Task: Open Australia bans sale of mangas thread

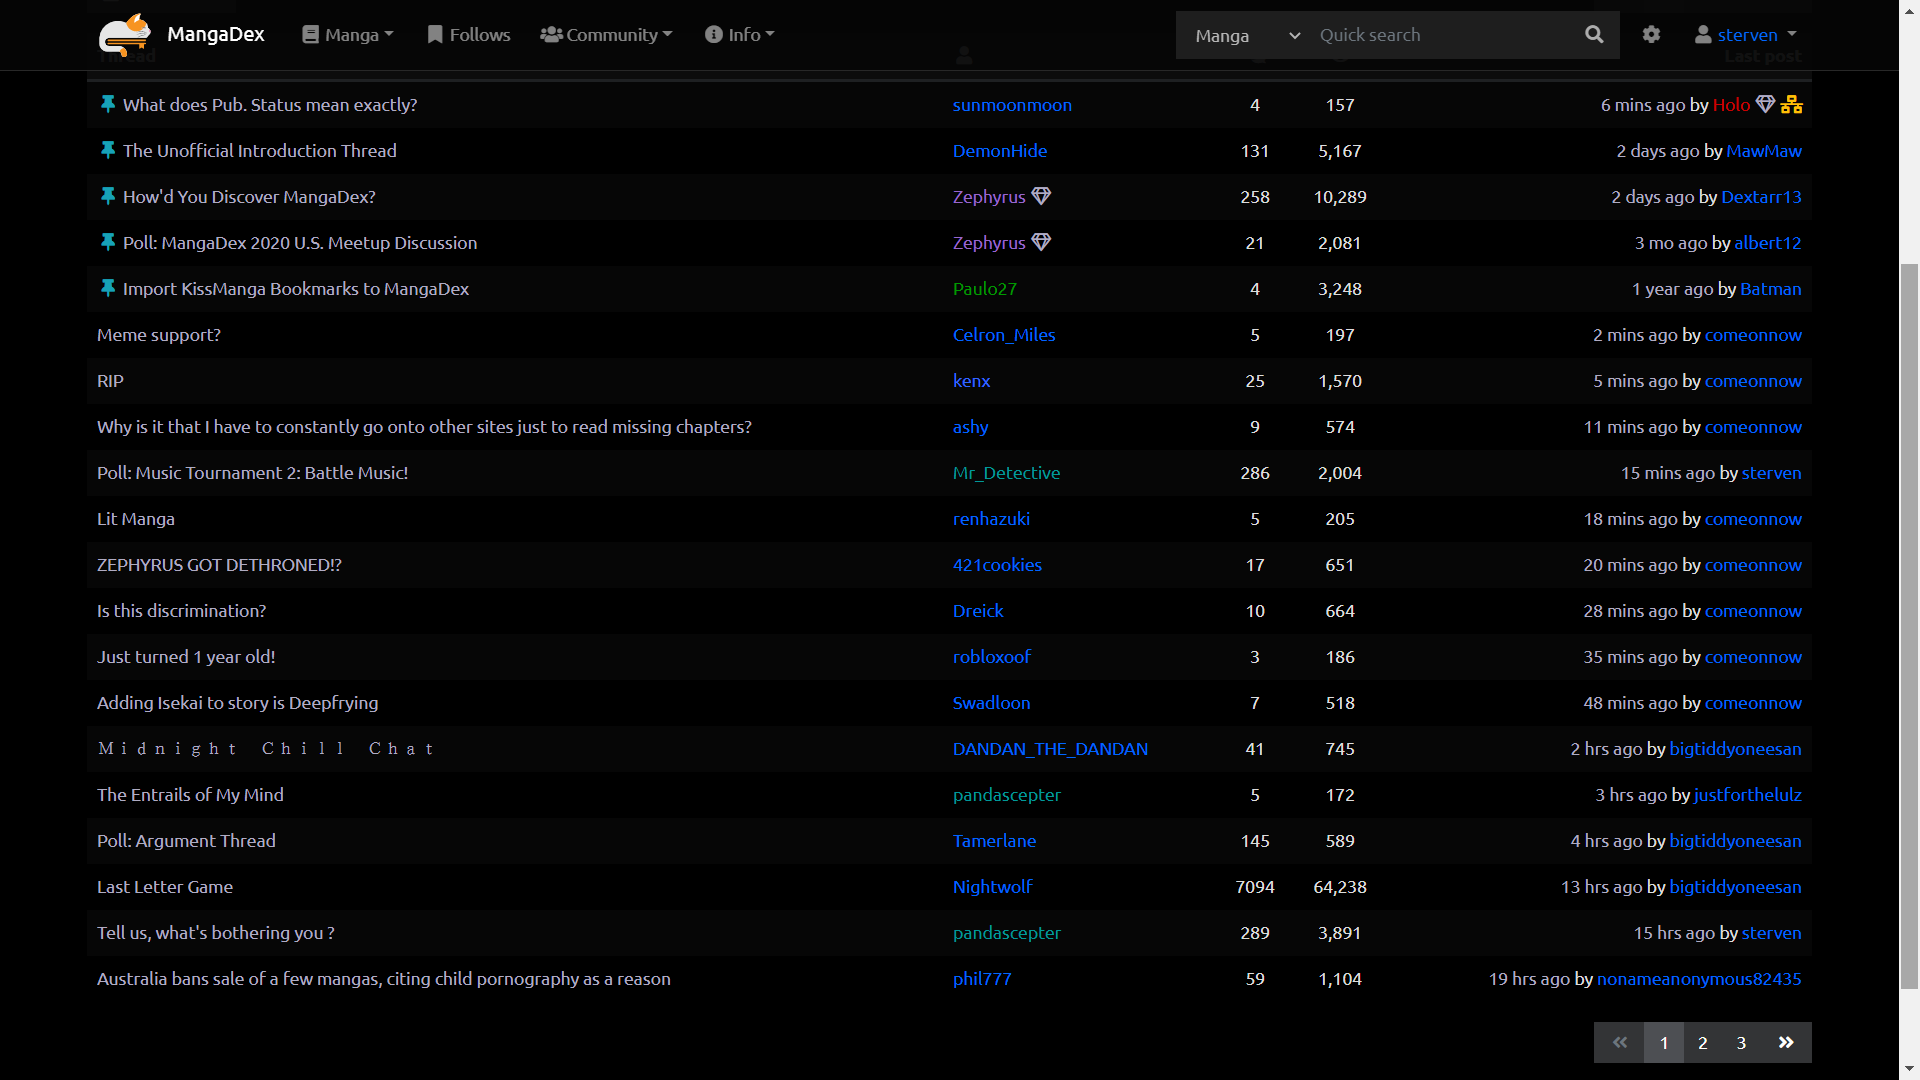Action: (x=384, y=978)
